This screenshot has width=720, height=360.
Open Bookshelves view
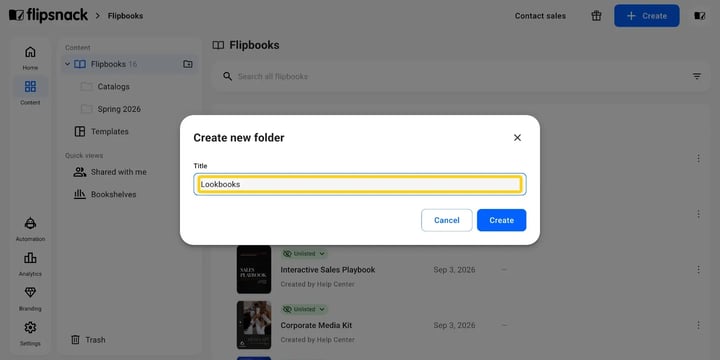[x=105, y=194]
